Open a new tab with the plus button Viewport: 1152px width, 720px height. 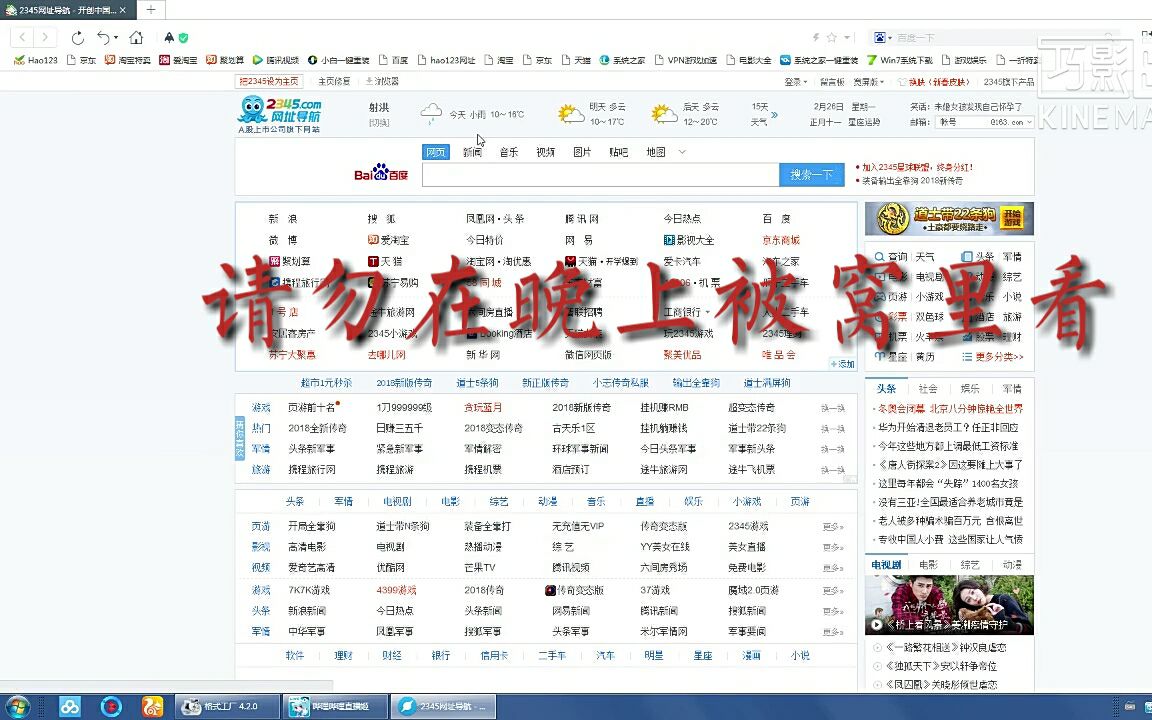coord(151,10)
